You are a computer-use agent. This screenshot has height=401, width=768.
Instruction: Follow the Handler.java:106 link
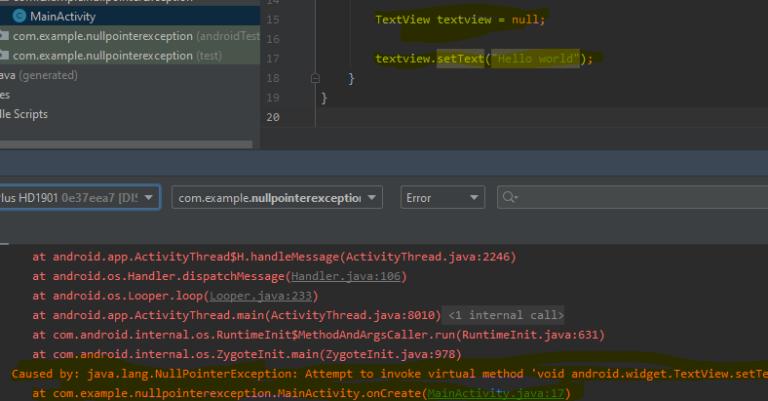(346, 276)
